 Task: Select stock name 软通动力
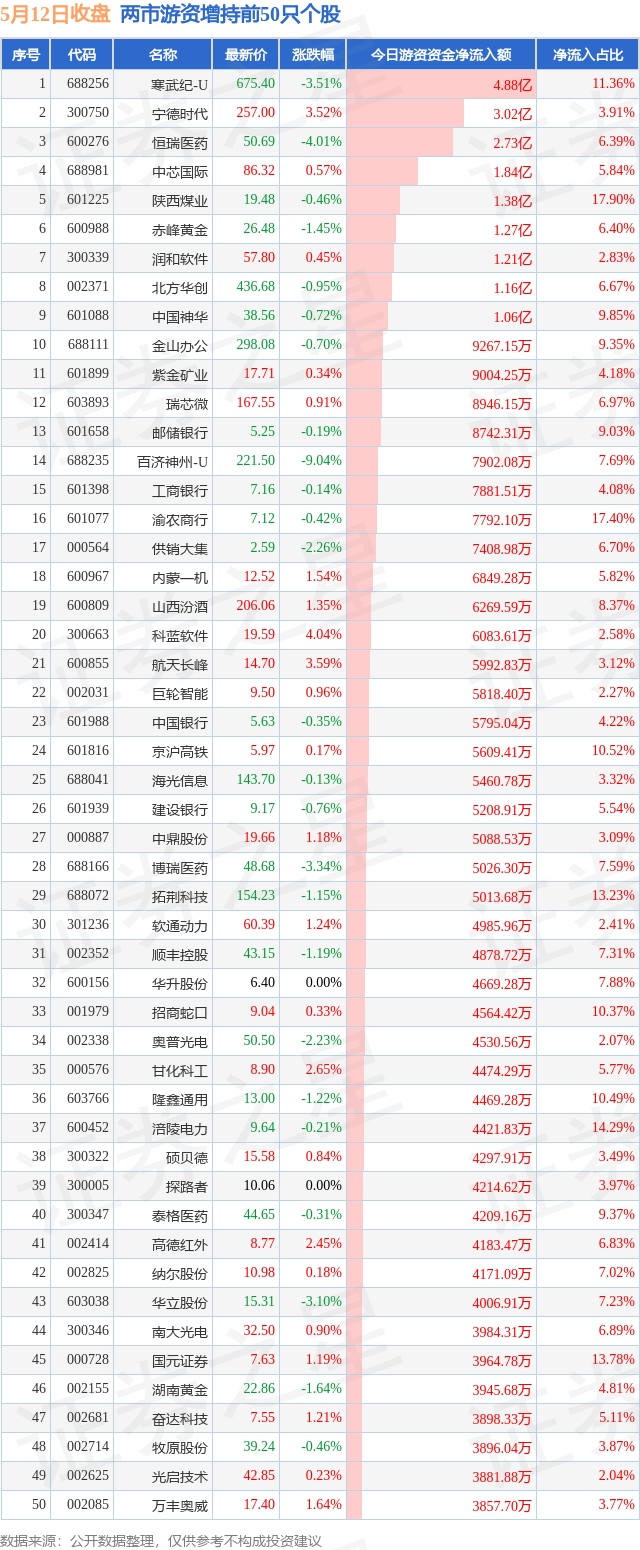(x=179, y=925)
